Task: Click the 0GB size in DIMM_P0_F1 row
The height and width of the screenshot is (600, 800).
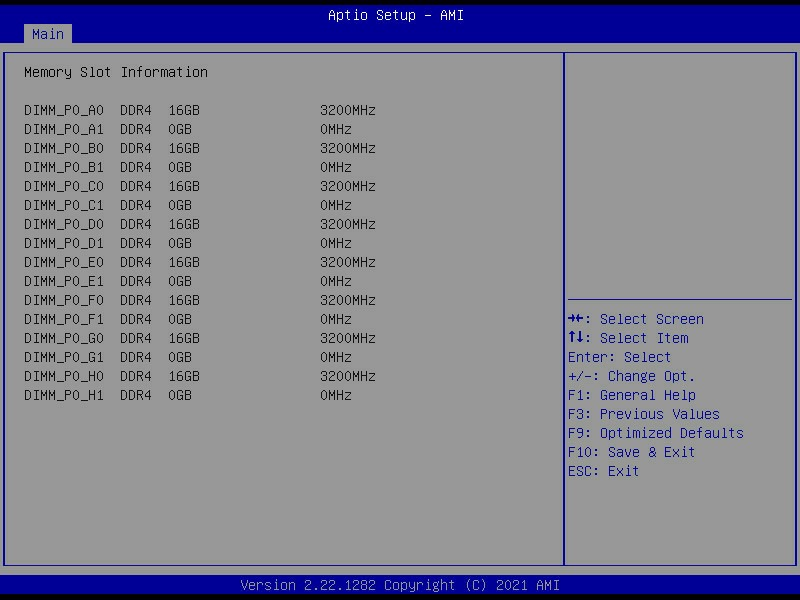Action: [x=180, y=319]
